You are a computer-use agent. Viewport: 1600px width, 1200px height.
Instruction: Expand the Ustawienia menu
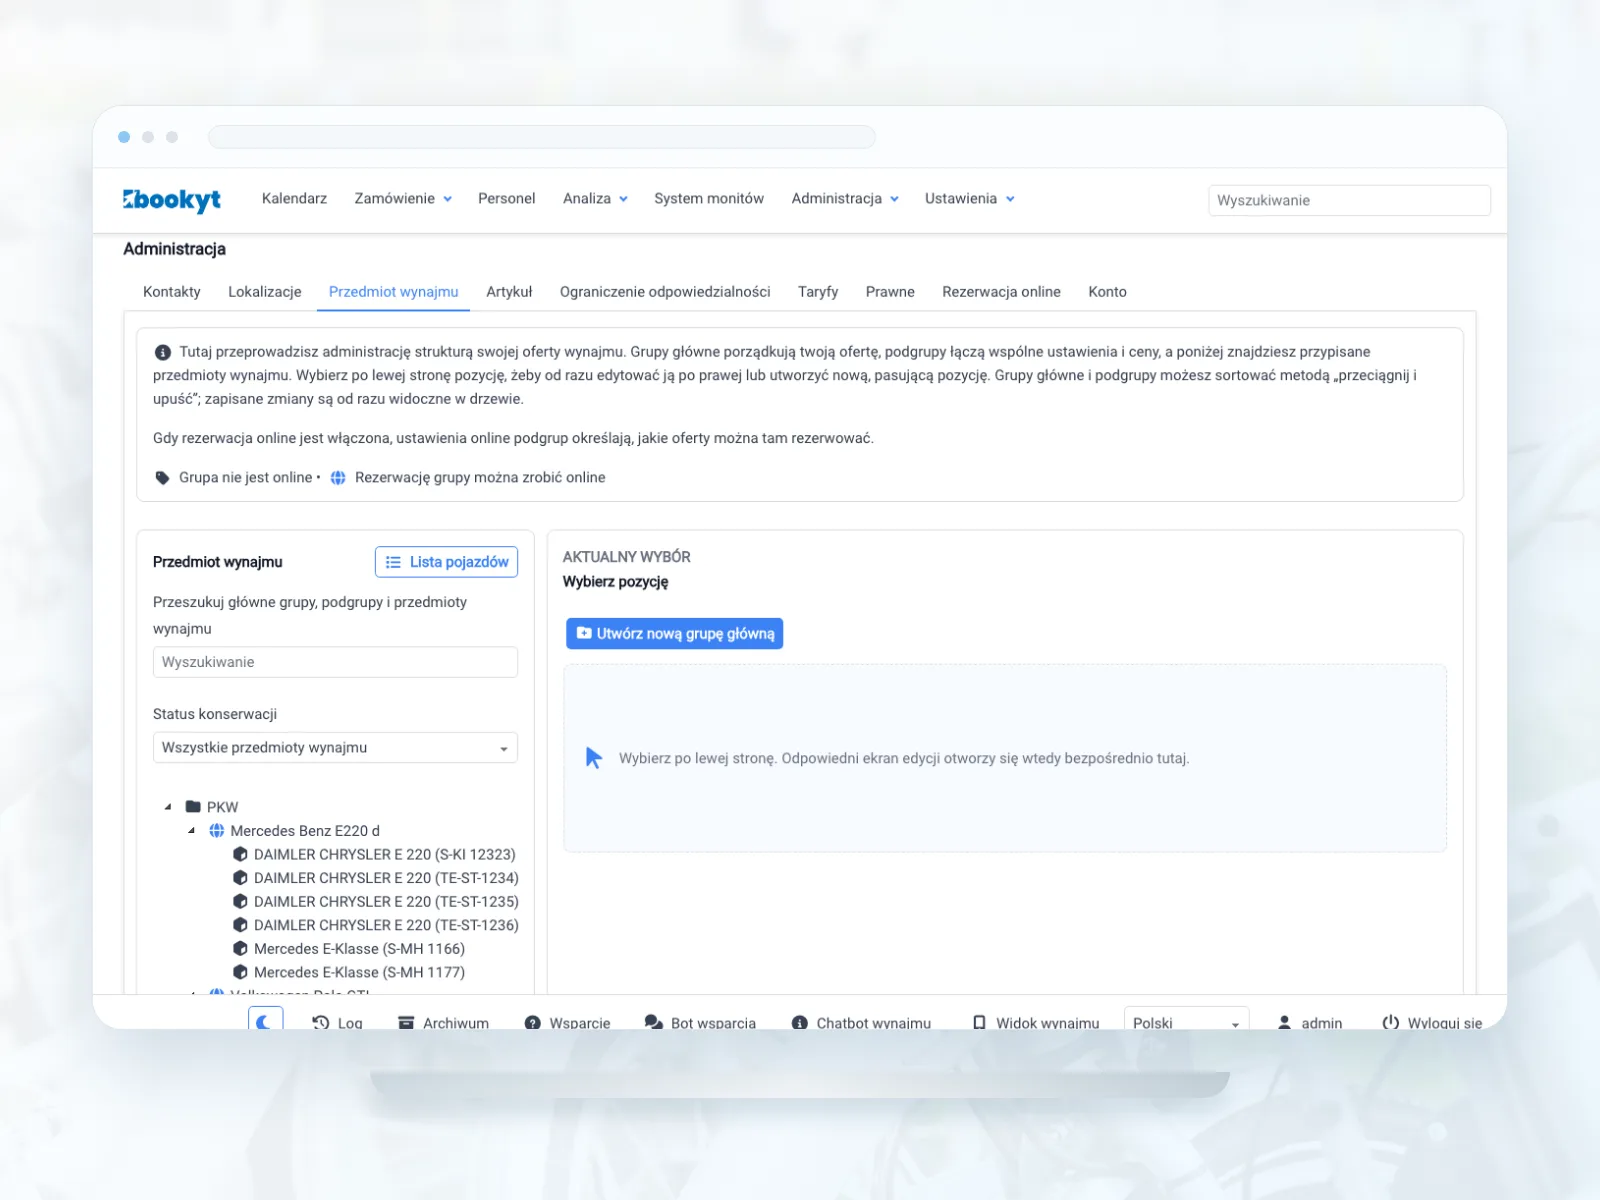[970, 199]
